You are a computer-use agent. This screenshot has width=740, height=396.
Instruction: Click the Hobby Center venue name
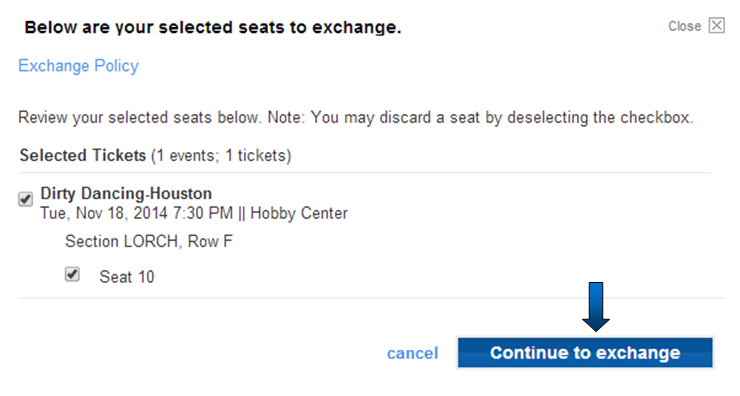[x=299, y=213]
